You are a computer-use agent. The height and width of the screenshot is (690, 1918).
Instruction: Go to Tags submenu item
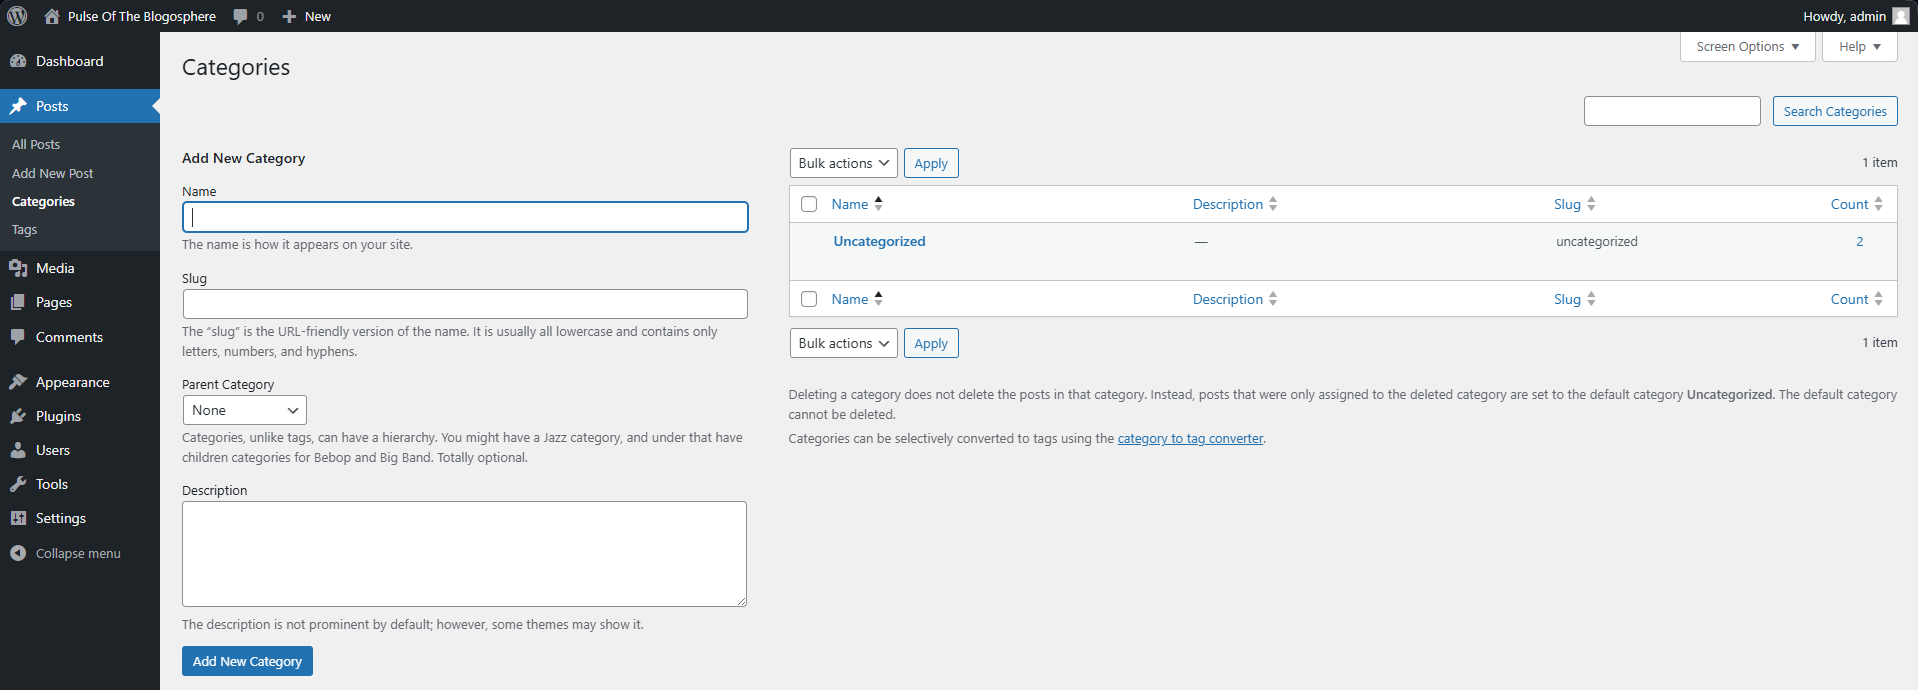click(25, 230)
